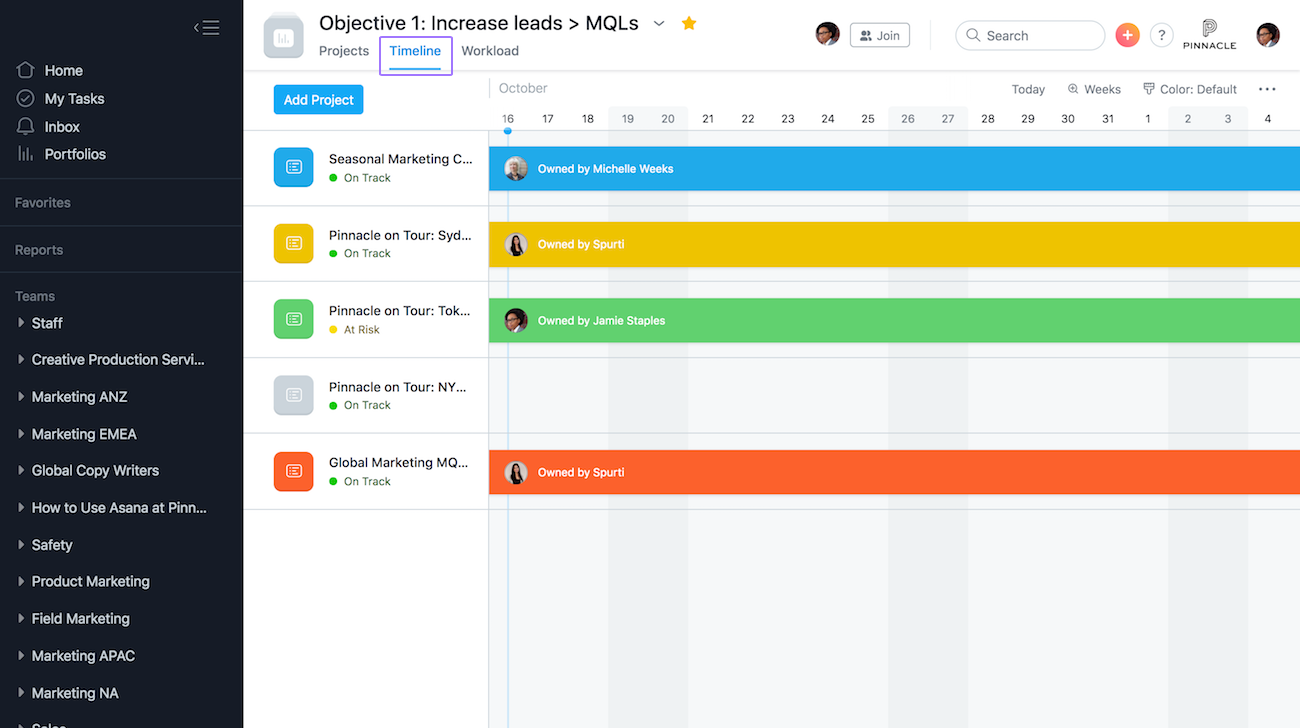
Task: Open the Weeks zoom dropdown
Action: 1094,89
